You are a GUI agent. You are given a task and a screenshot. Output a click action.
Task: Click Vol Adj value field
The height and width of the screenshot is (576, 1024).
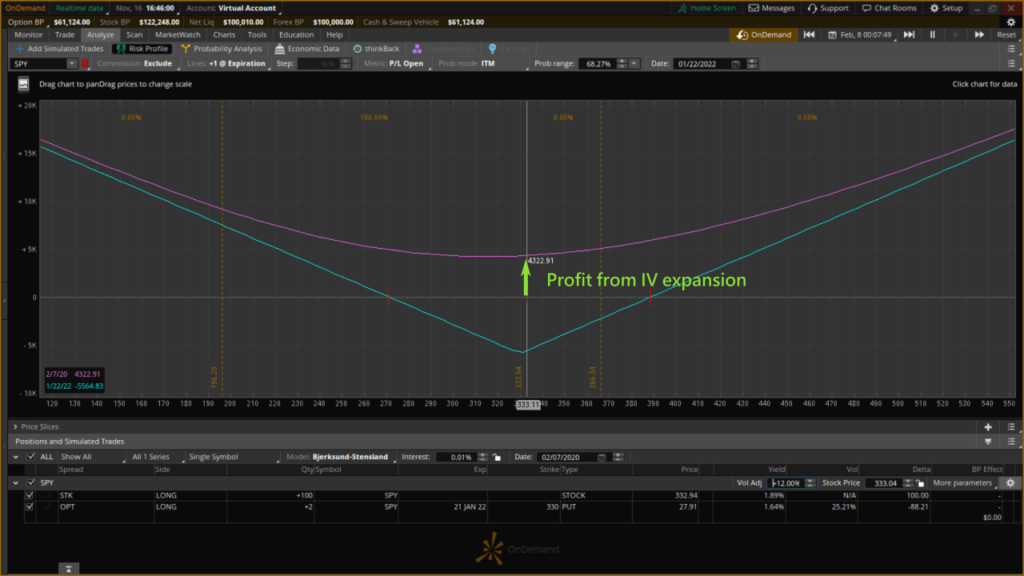[x=786, y=483]
